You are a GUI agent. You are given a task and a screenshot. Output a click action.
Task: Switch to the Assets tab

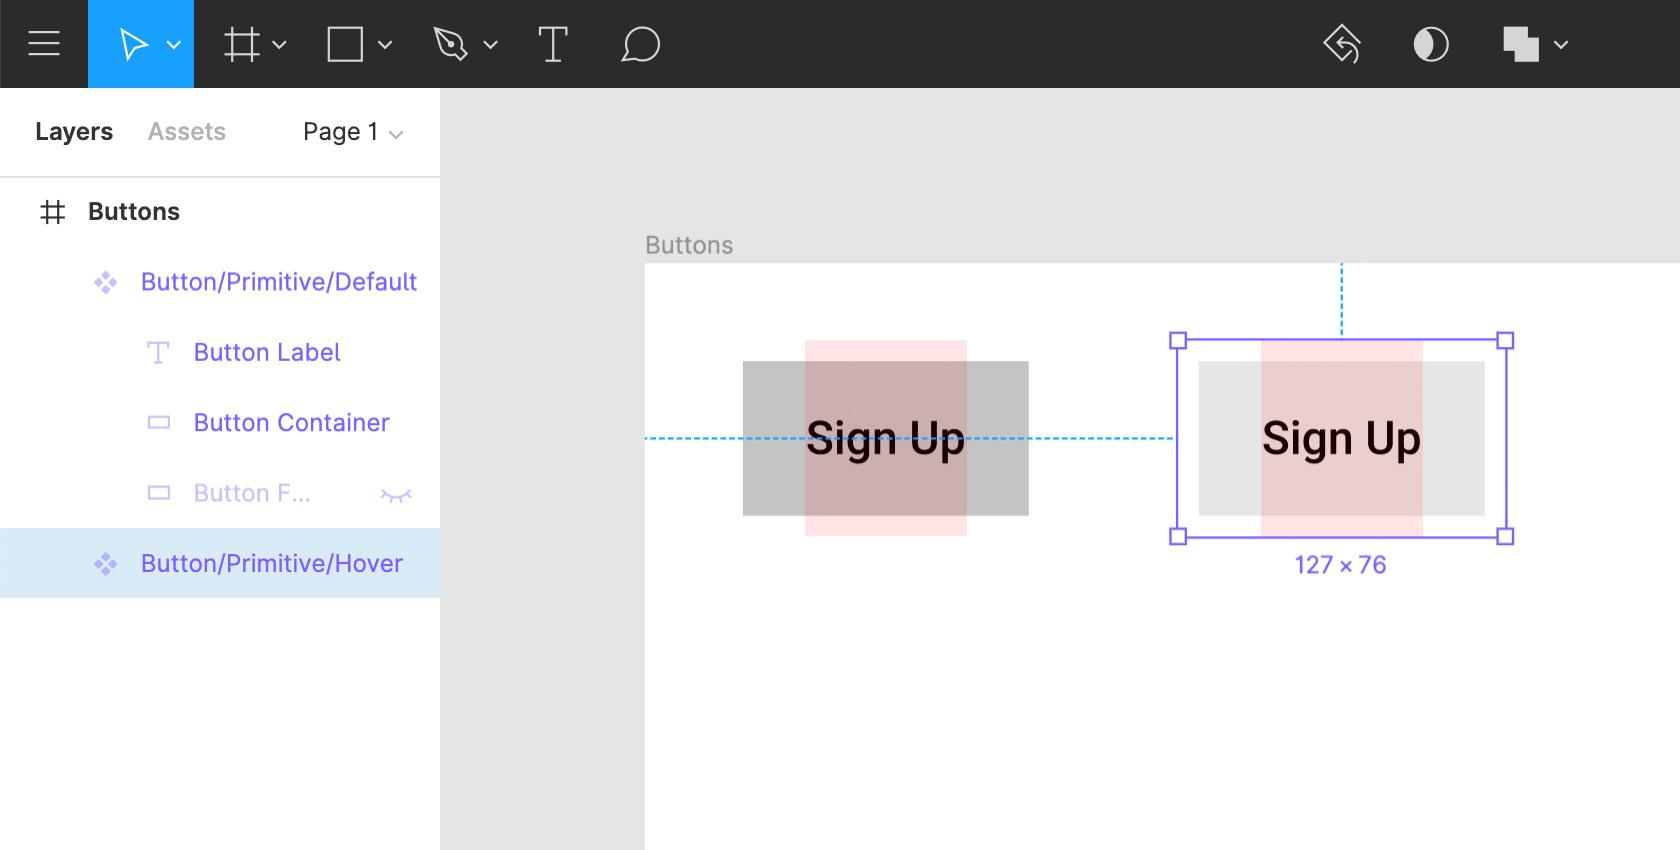coord(187,132)
